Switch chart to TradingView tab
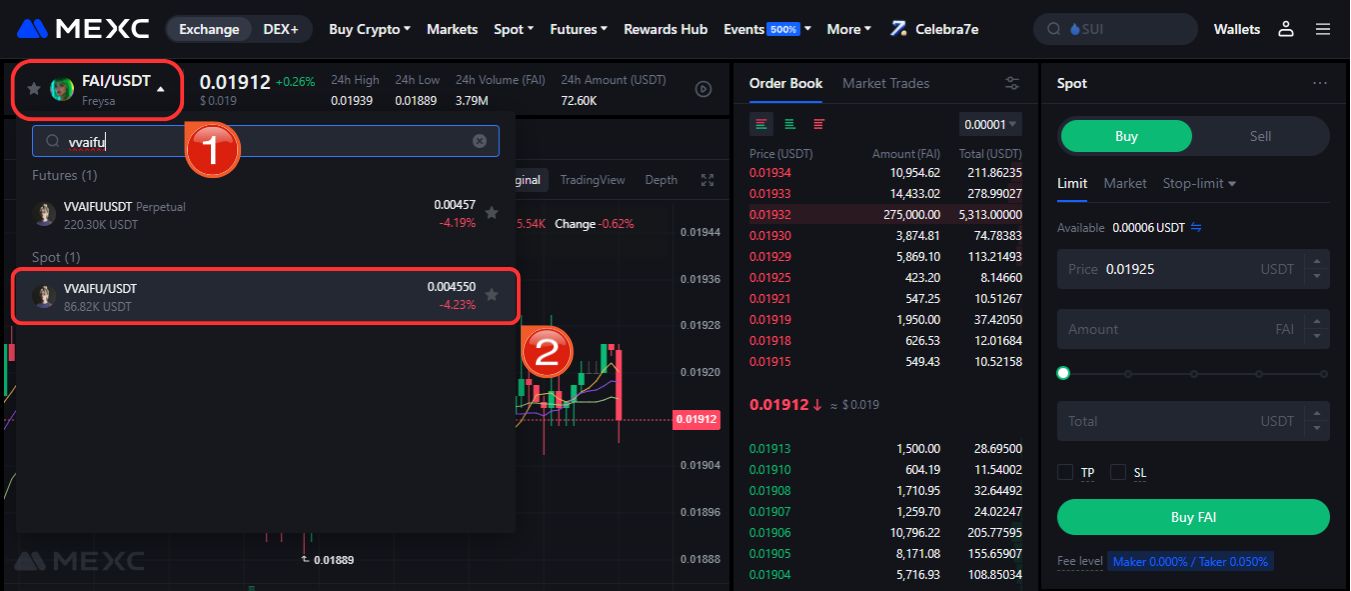 (592, 180)
